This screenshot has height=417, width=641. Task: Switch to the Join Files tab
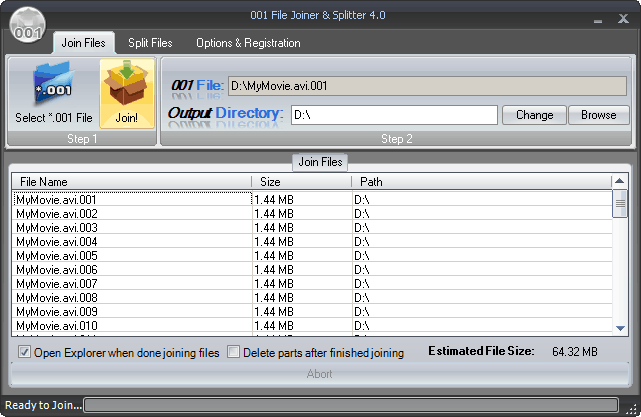pyautogui.click(x=84, y=43)
